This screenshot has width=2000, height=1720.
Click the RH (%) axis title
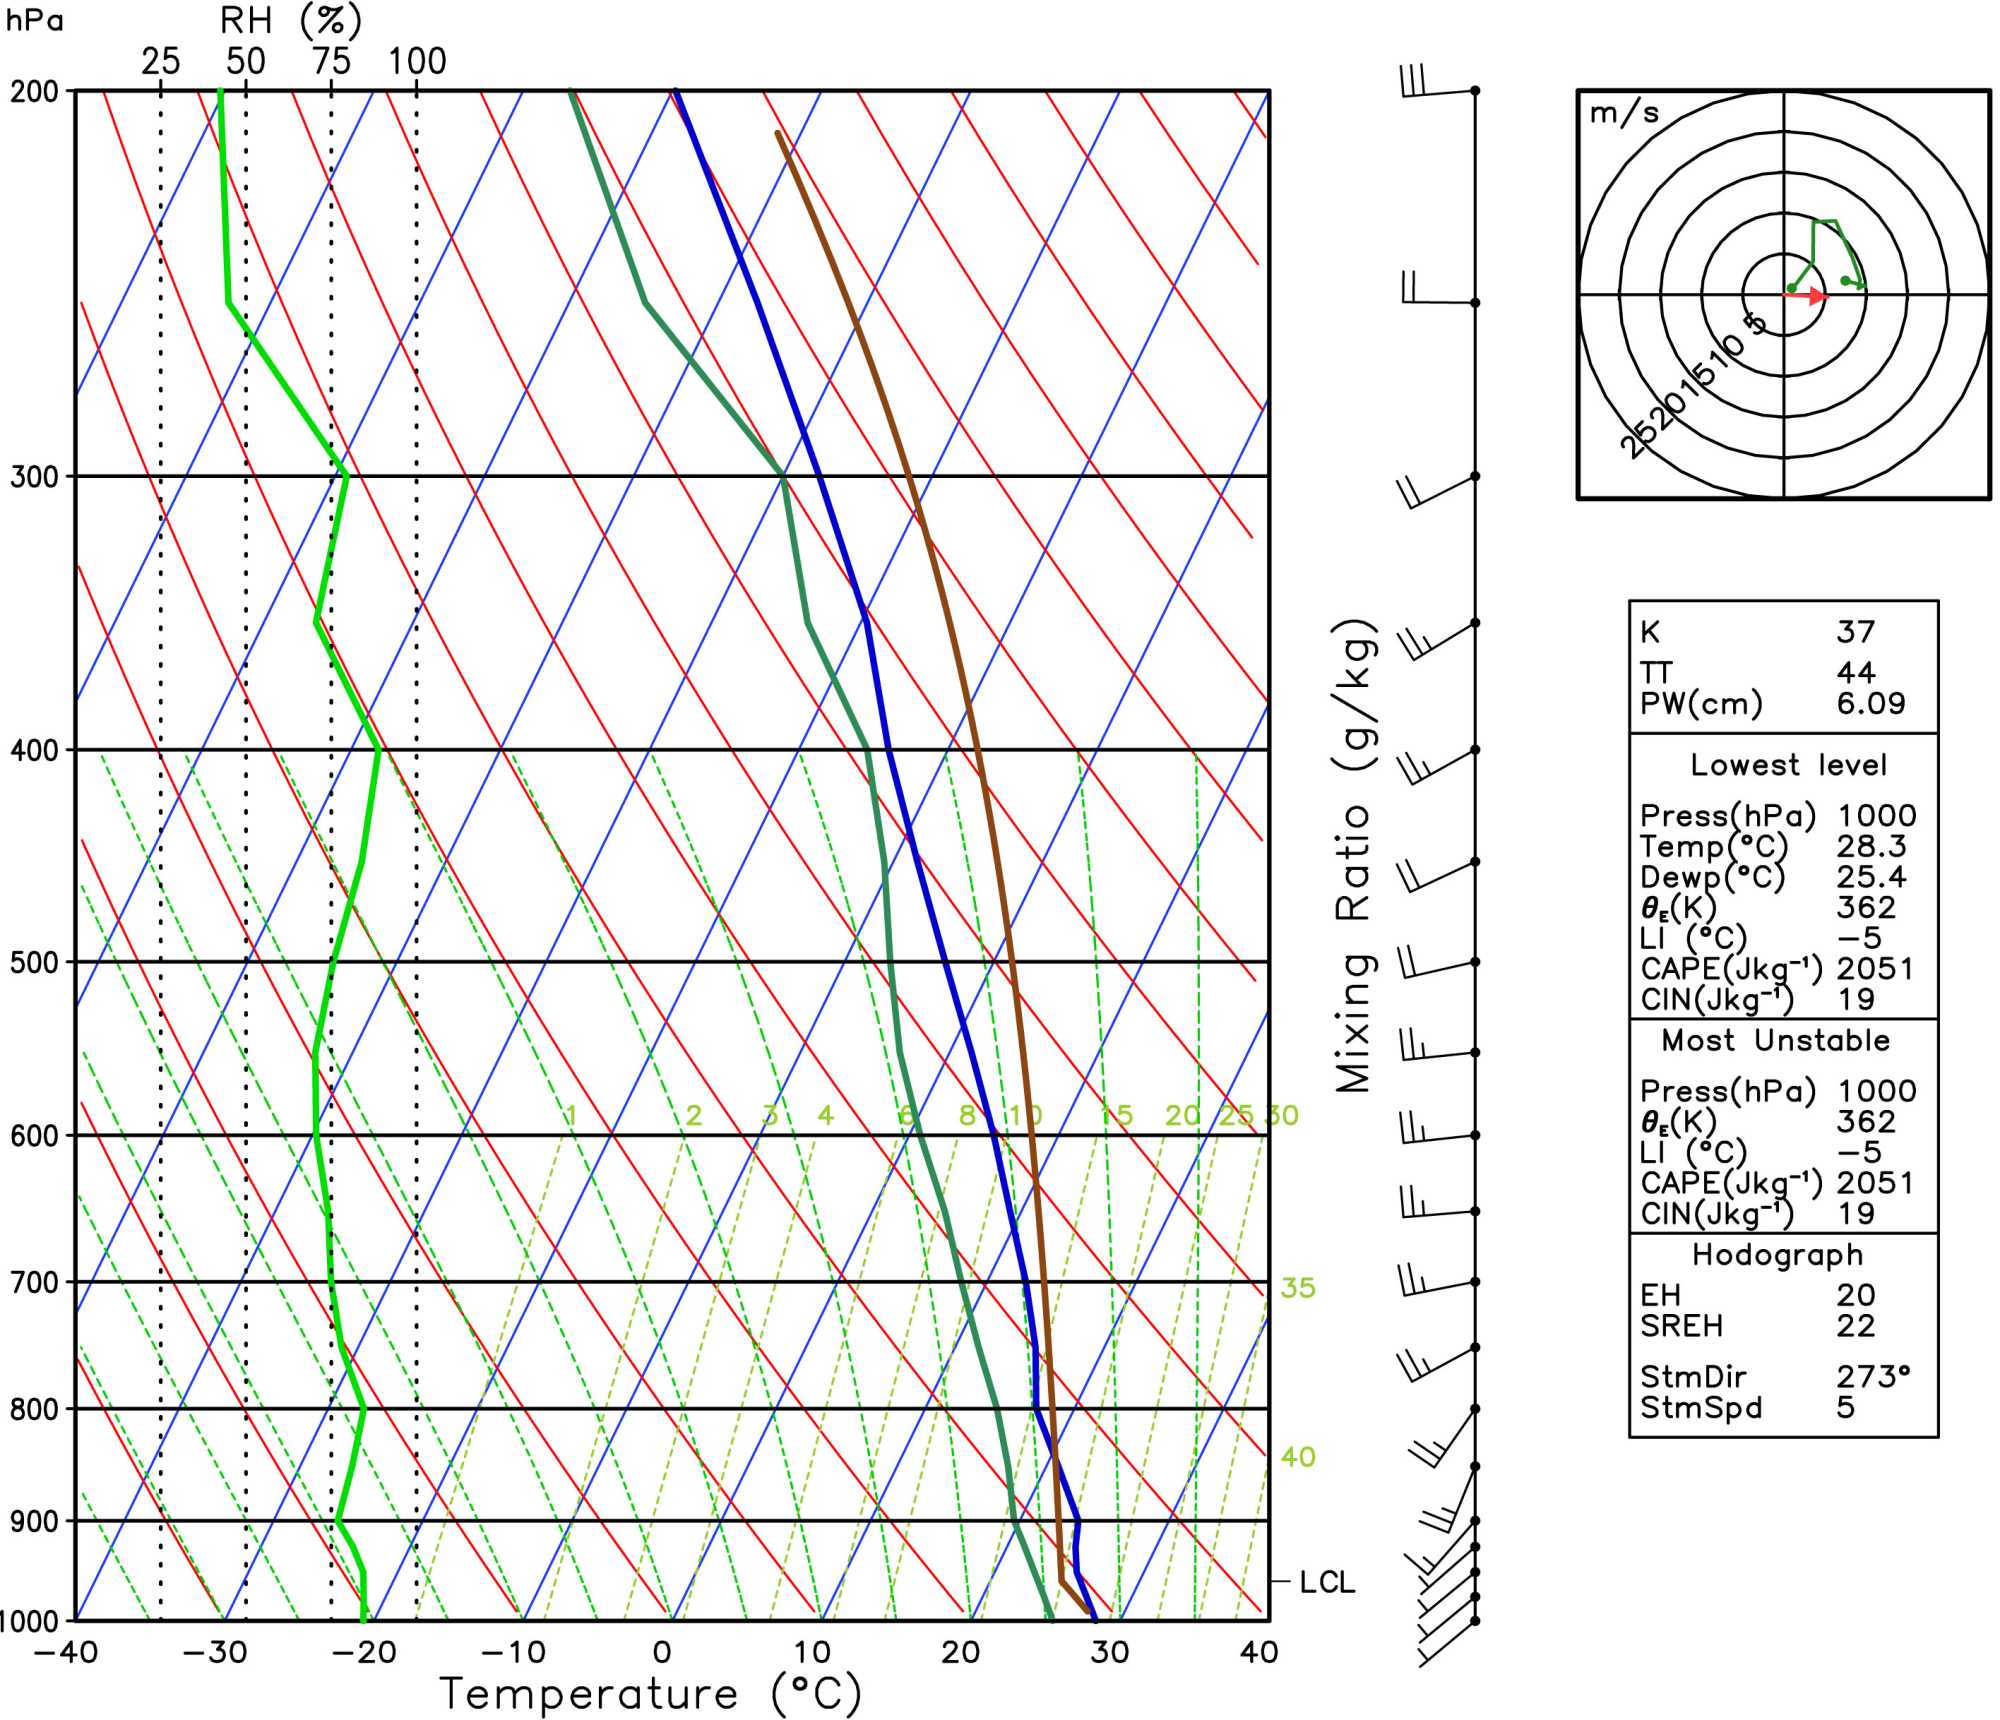click(x=290, y=20)
